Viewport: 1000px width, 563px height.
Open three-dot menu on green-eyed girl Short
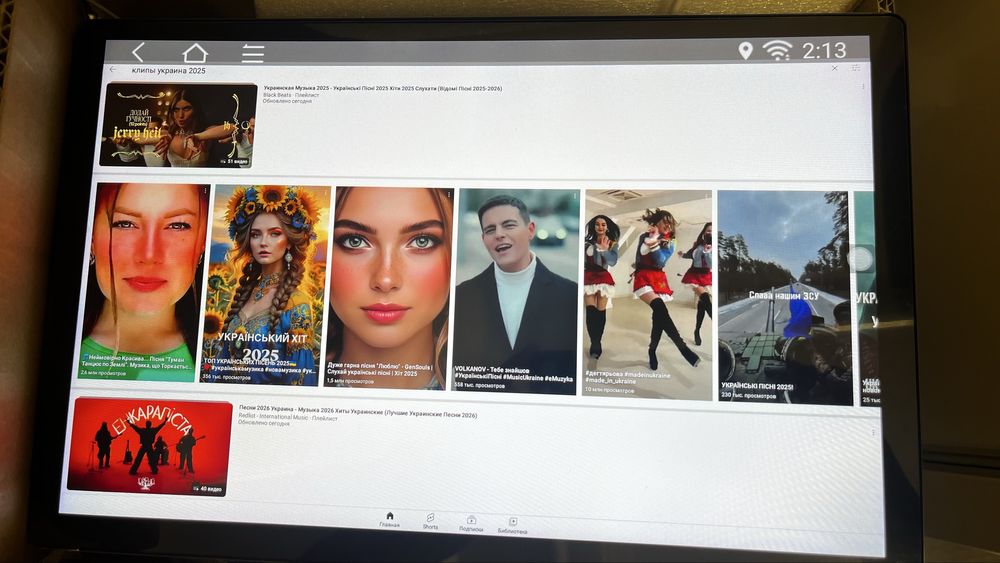(449, 194)
